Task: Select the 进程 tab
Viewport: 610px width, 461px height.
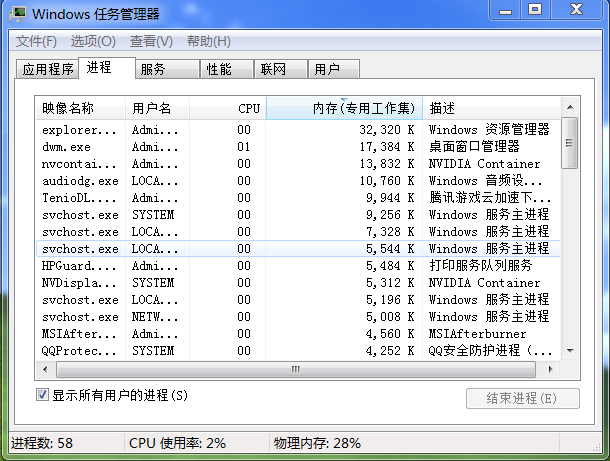Action: tap(107, 68)
